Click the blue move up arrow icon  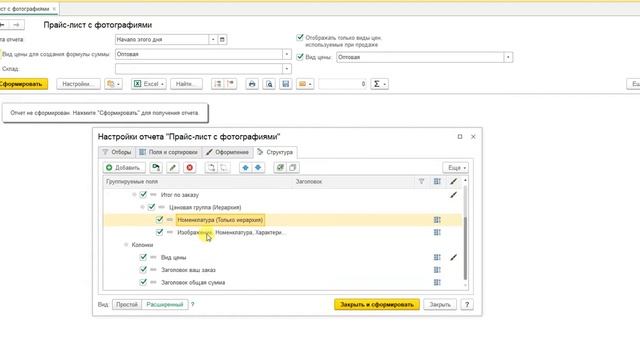coord(245,168)
